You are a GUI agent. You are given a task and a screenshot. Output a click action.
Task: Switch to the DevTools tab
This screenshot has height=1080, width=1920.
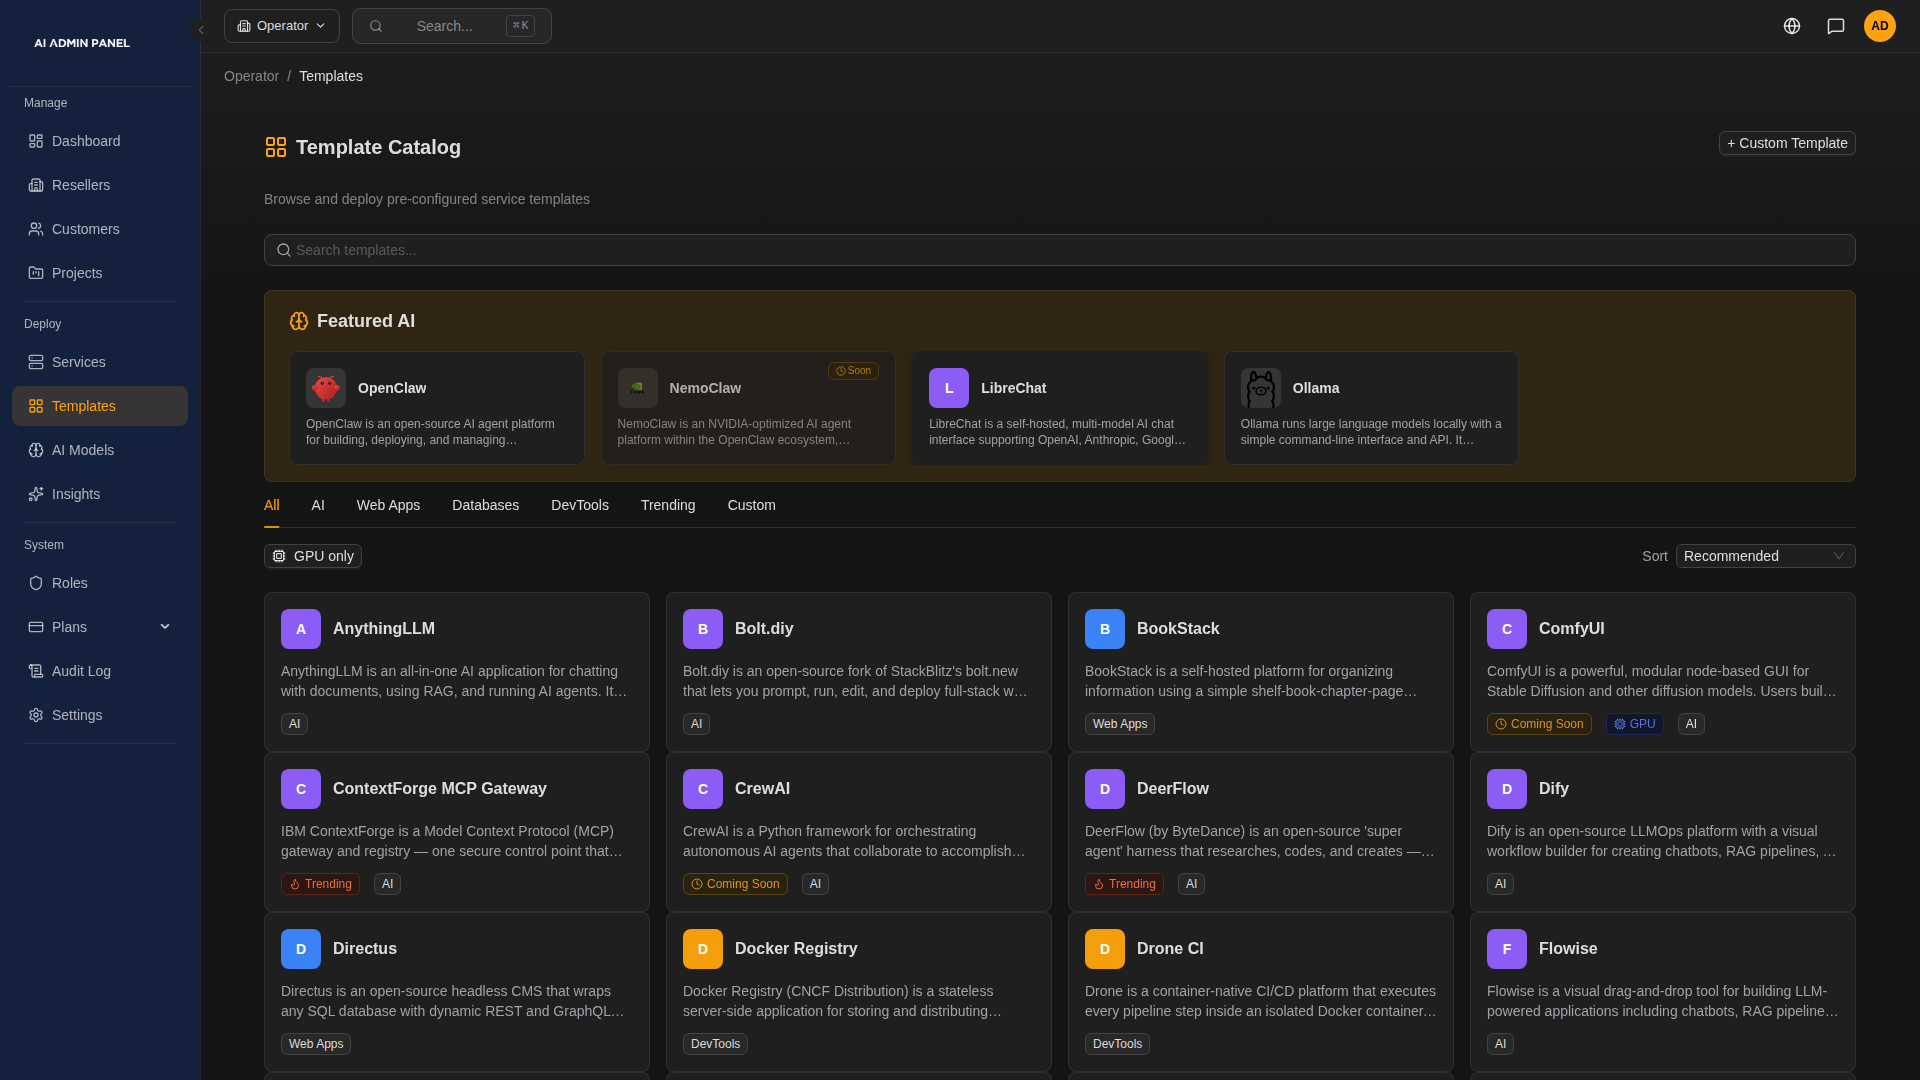tap(580, 505)
